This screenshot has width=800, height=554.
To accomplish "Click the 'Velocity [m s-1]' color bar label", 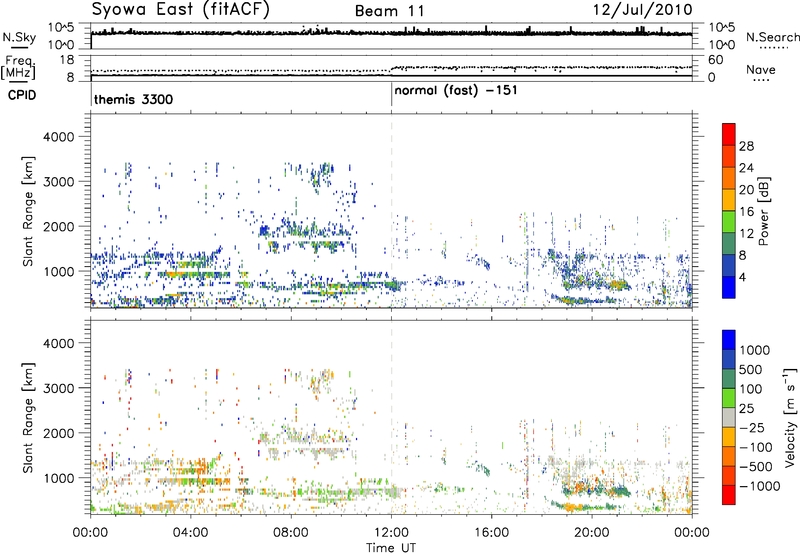I will click(790, 417).
